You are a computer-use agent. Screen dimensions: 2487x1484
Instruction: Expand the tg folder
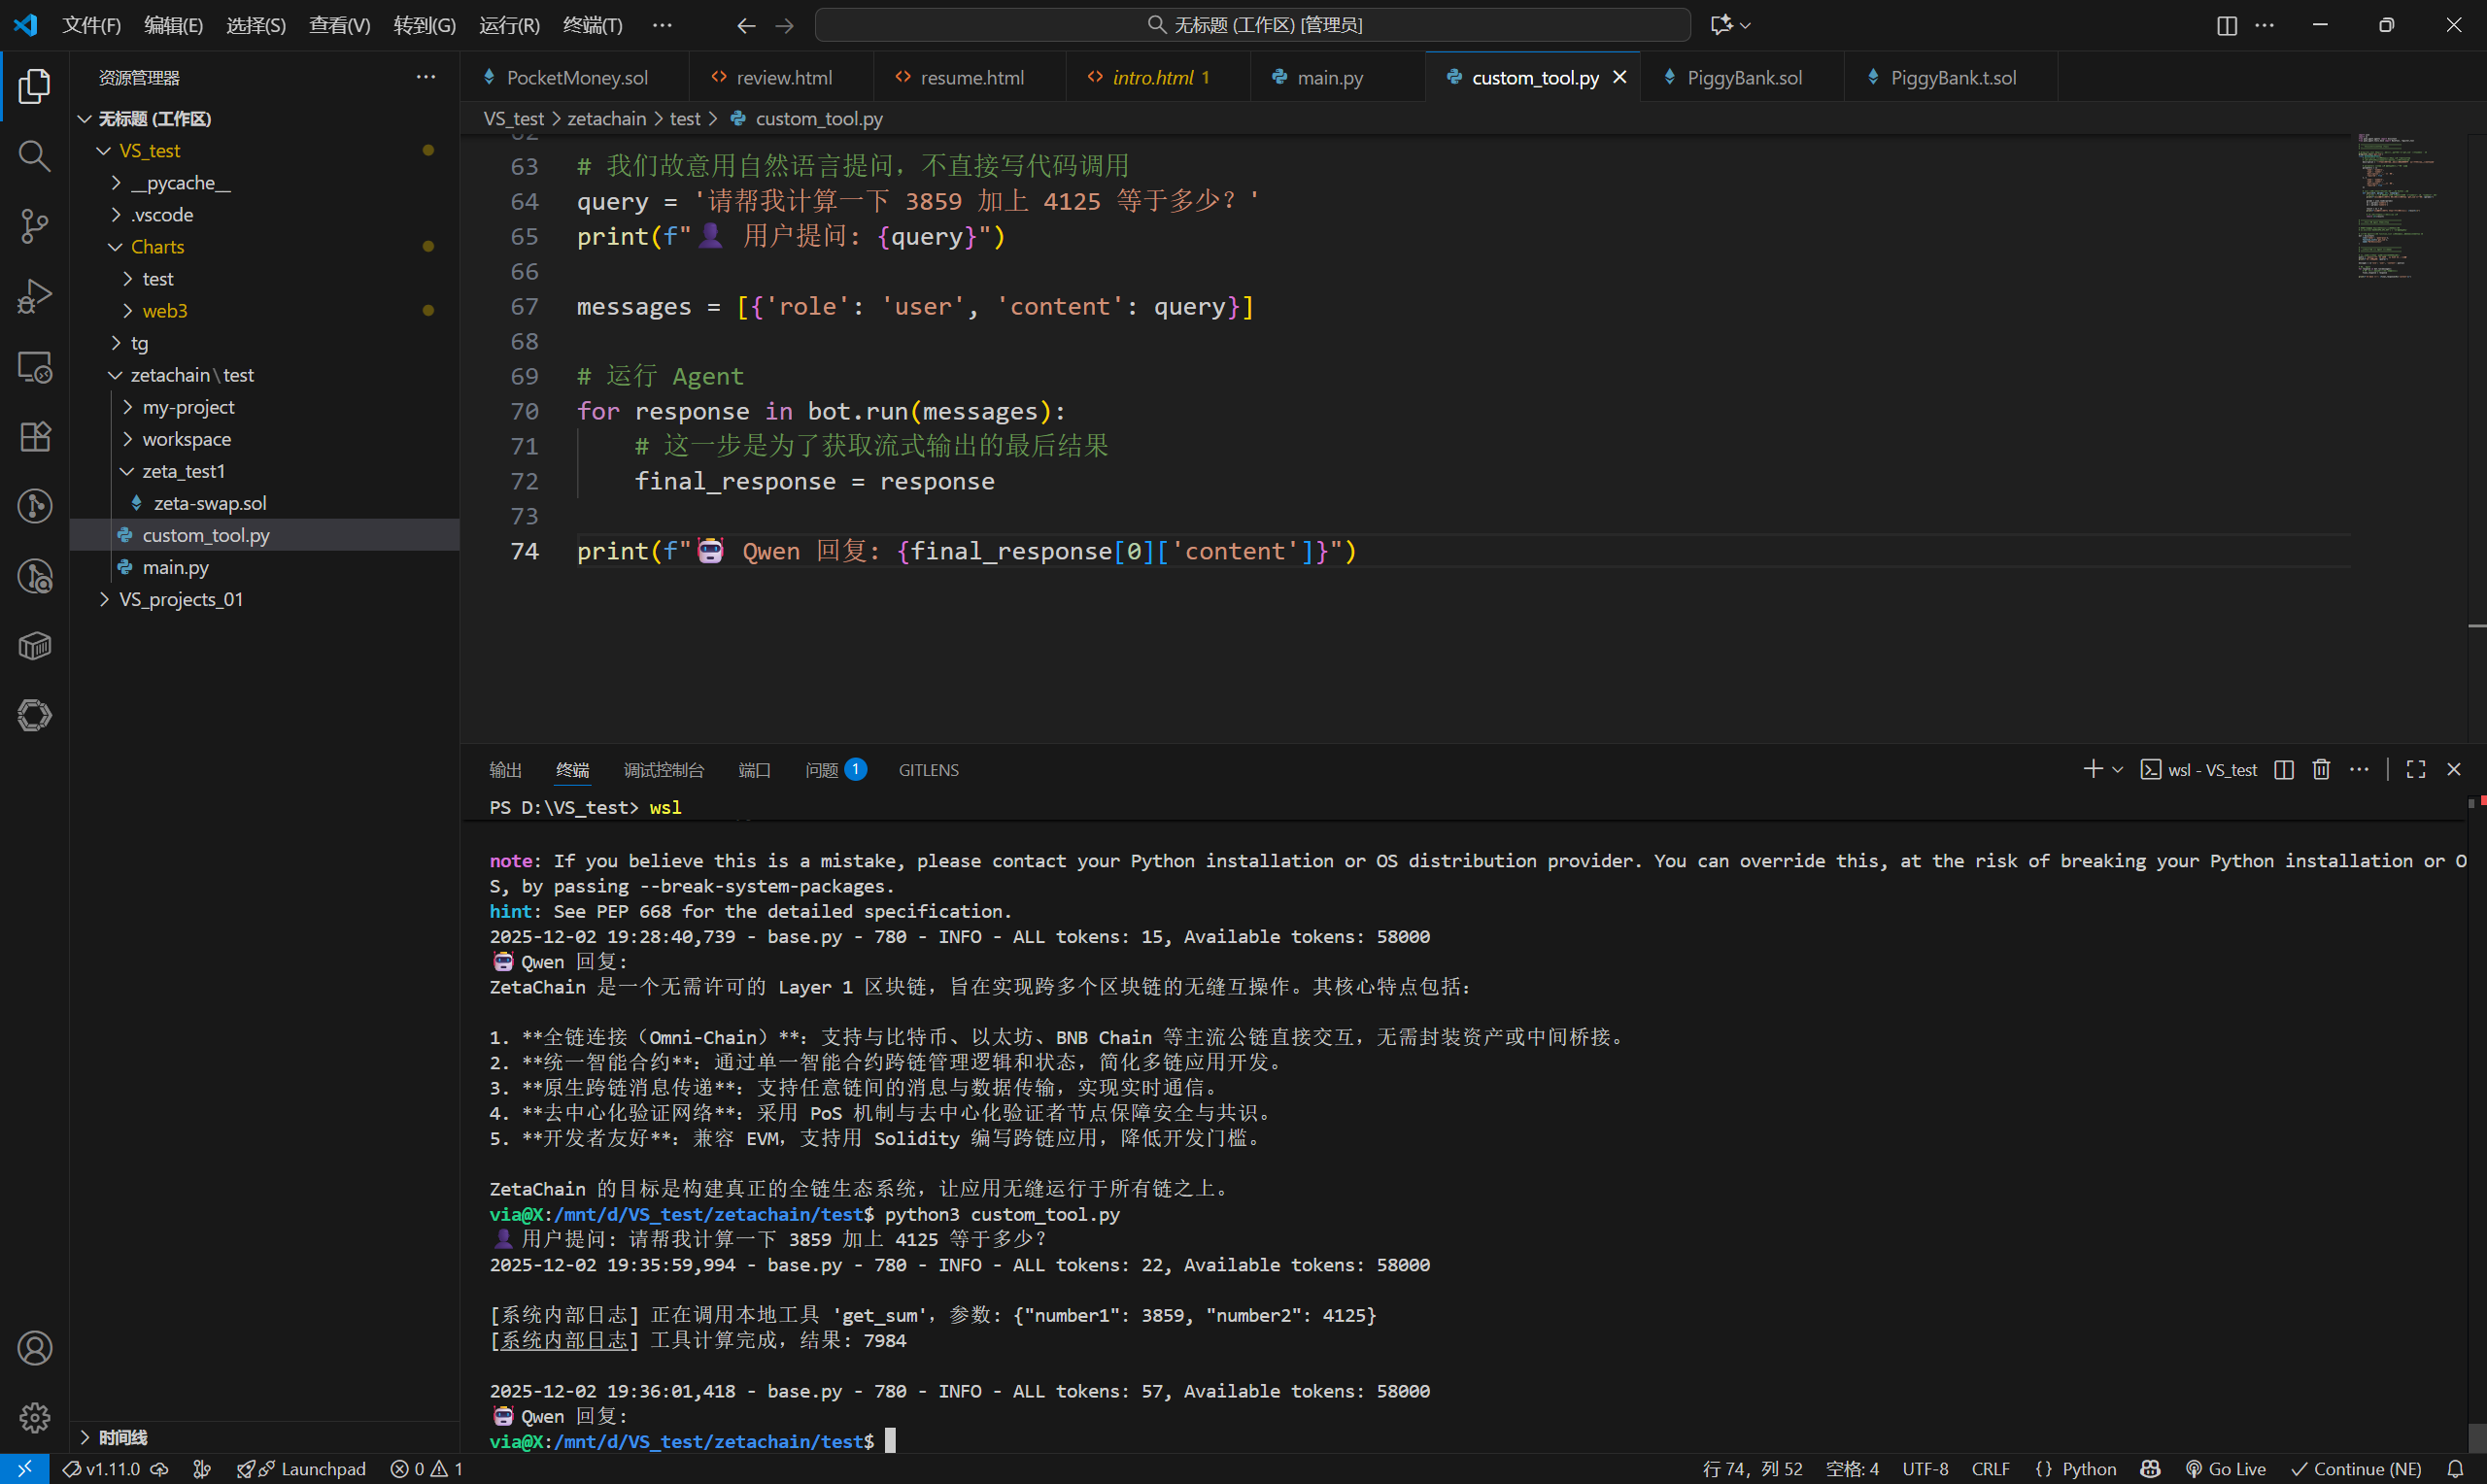(116, 343)
